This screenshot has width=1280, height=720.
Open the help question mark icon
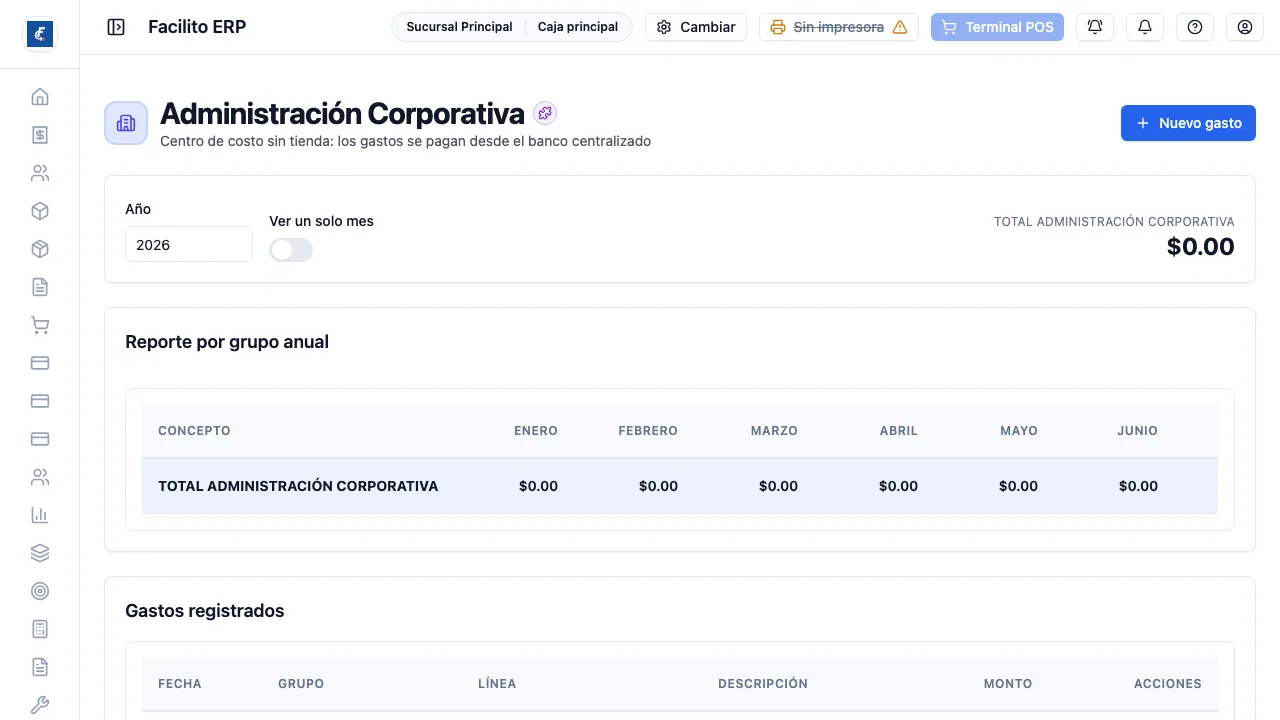tap(1195, 27)
